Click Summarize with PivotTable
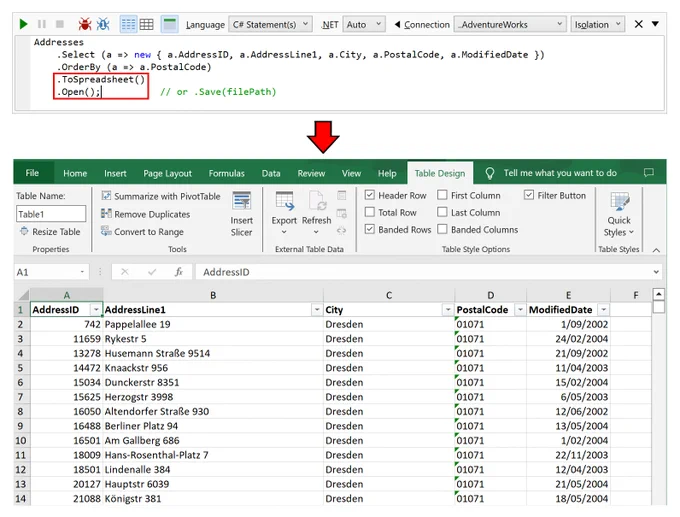Image resolution: width=680 pixels, height=517 pixels. point(161,196)
